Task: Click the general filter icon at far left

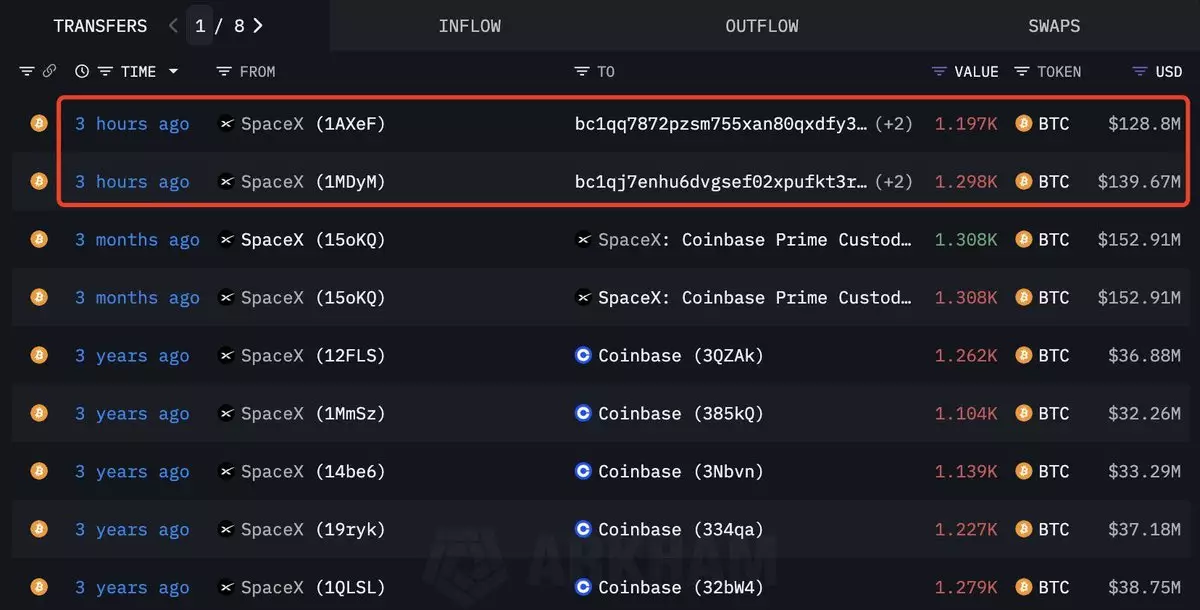Action: [27, 72]
